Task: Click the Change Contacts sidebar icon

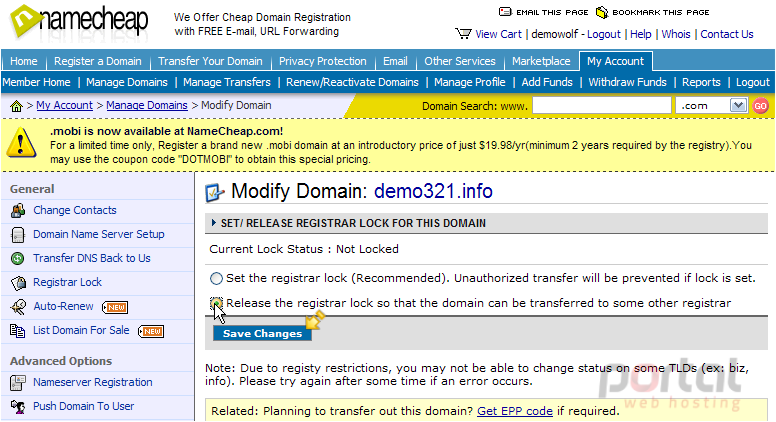Action: [18, 211]
